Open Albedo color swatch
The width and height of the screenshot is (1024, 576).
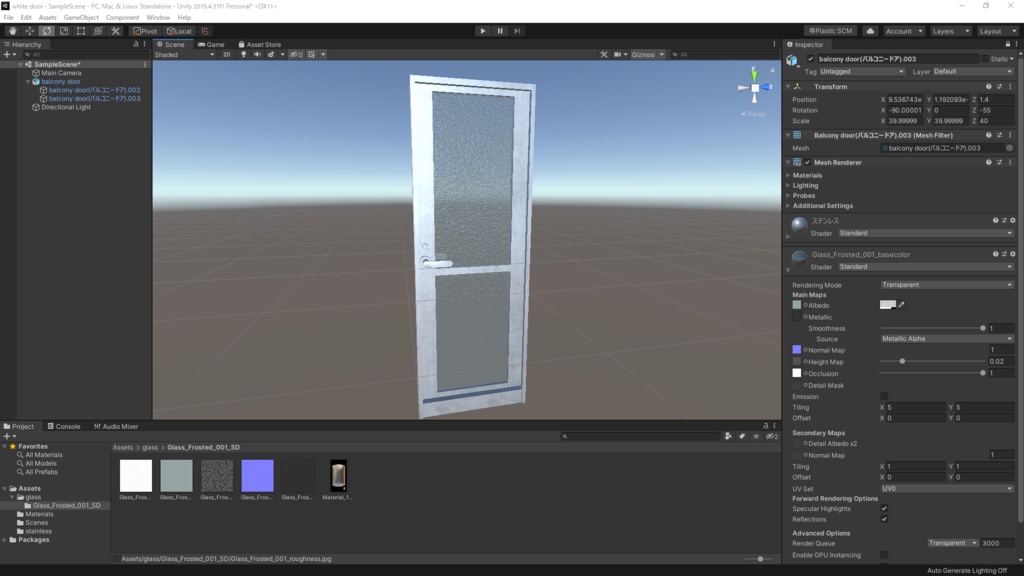click(x=888, y=304)
